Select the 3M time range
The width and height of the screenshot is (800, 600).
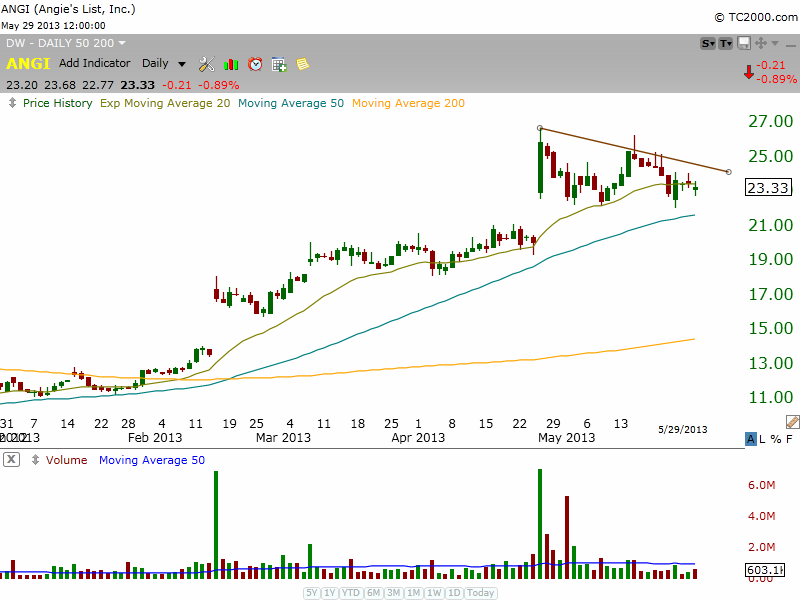click(393, 593)
